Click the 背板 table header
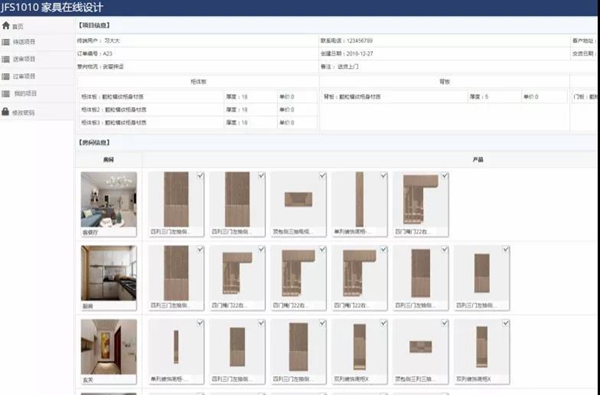 pos(445,82)
